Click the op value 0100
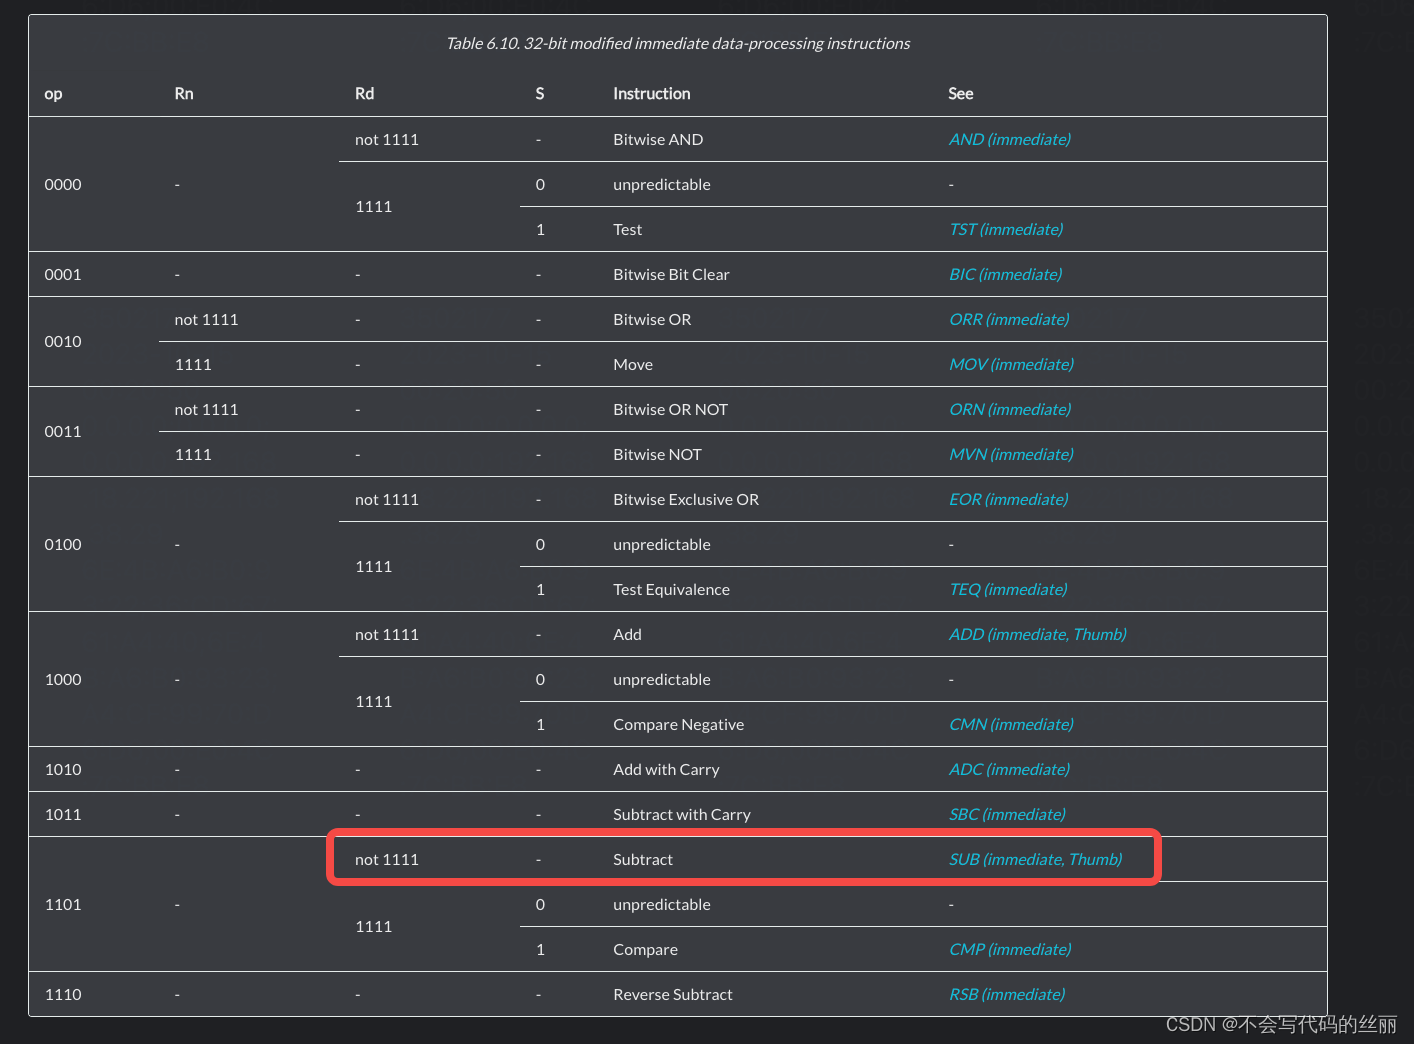This screenshot has height=1044, width=1414. (x=63, y=545)
